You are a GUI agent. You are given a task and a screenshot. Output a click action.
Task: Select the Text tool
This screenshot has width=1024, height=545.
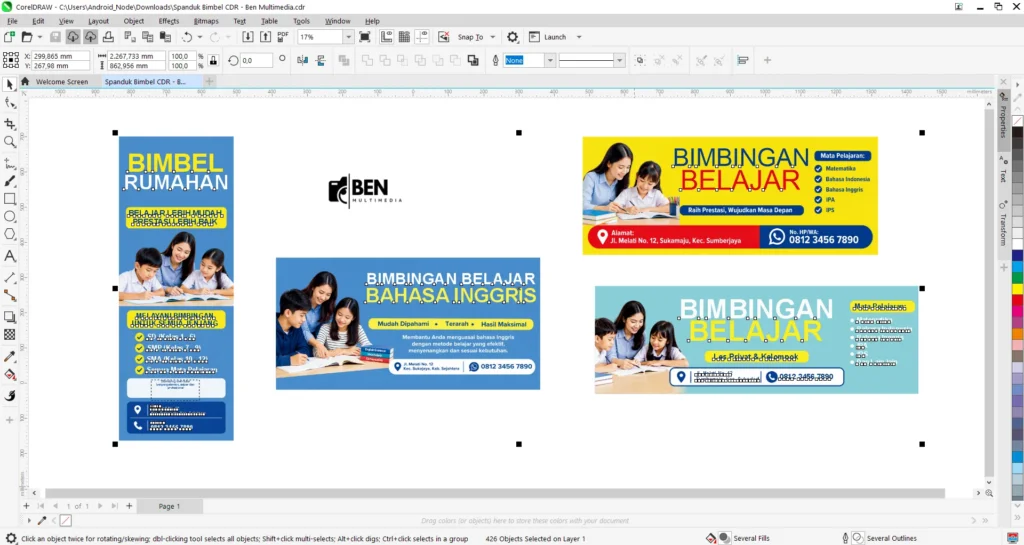[10, 257]
